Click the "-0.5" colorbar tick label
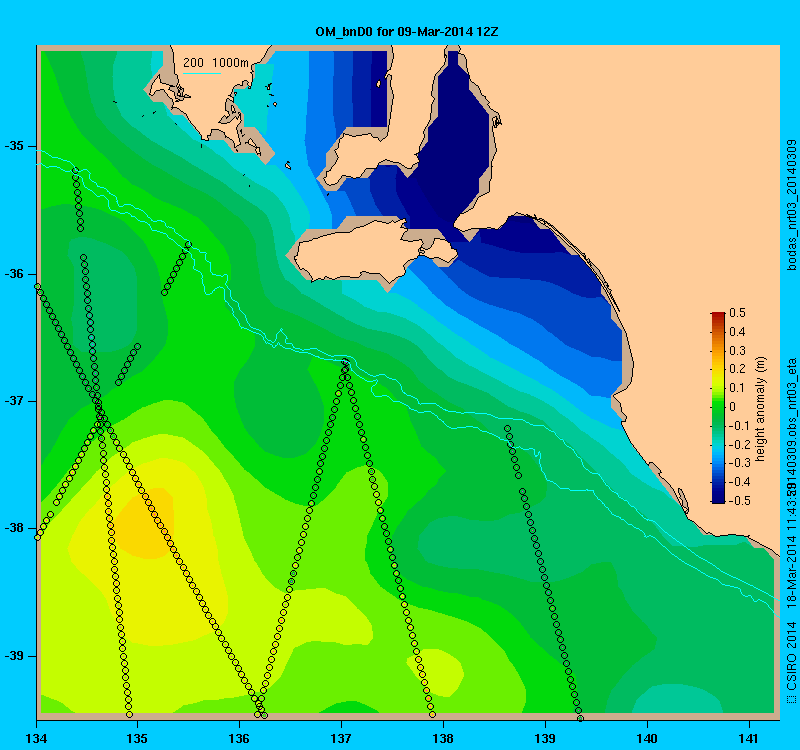 (x=739, y=501)
